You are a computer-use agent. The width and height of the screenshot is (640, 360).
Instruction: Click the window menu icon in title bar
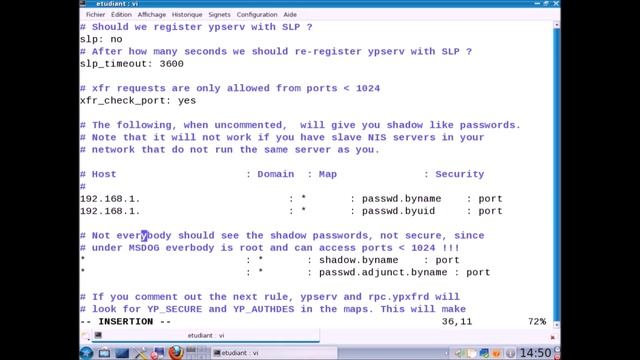(x=83, y=3)
